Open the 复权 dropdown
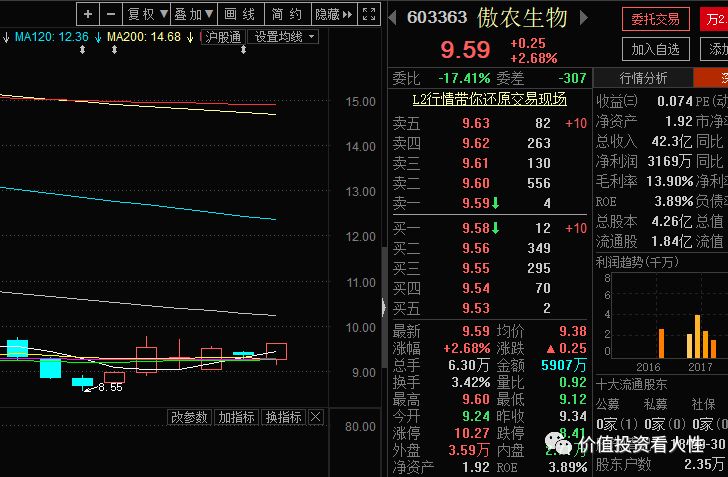Image resolution: width=728 pixels, height=477 pixels. point(147,14)
